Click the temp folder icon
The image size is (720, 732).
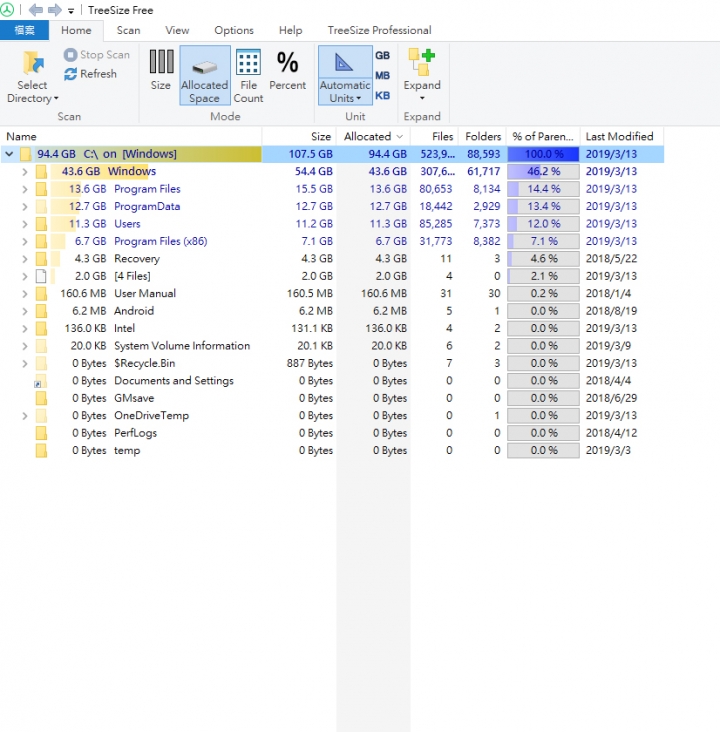coord(41,450)
